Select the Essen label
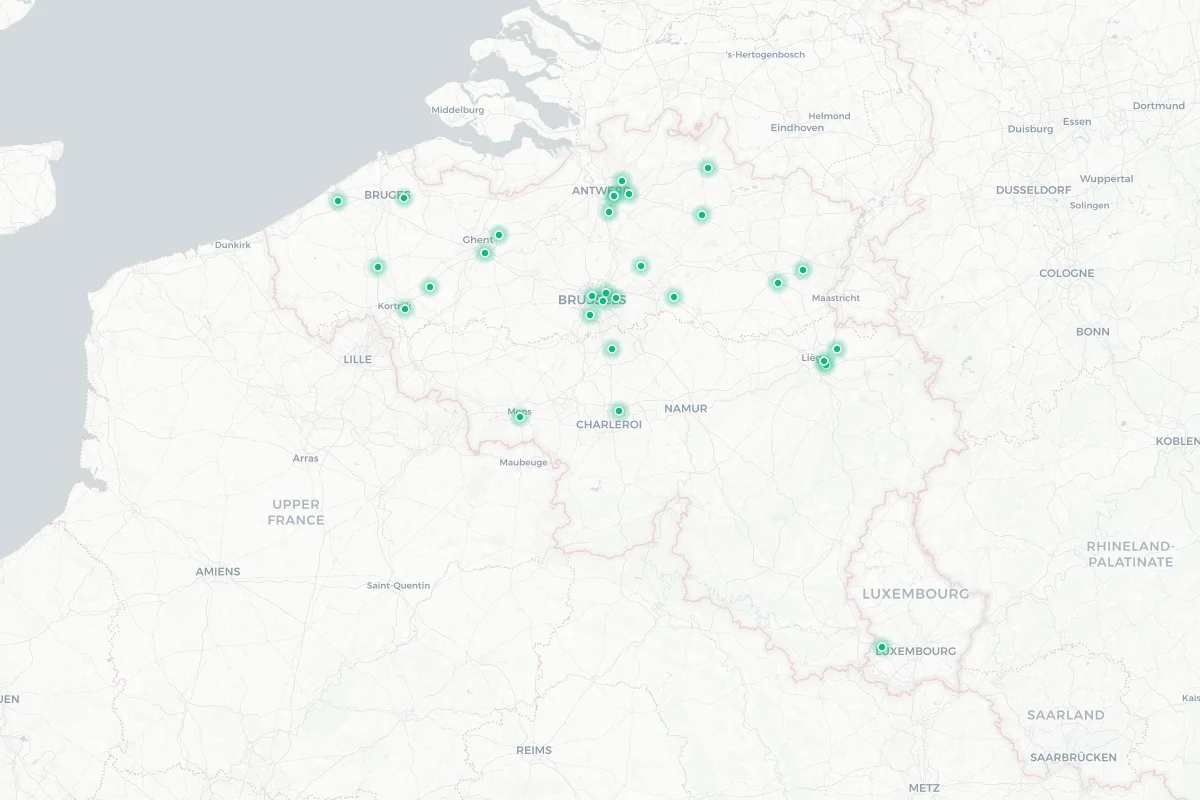1200x800 pixels. [1077, 121]
